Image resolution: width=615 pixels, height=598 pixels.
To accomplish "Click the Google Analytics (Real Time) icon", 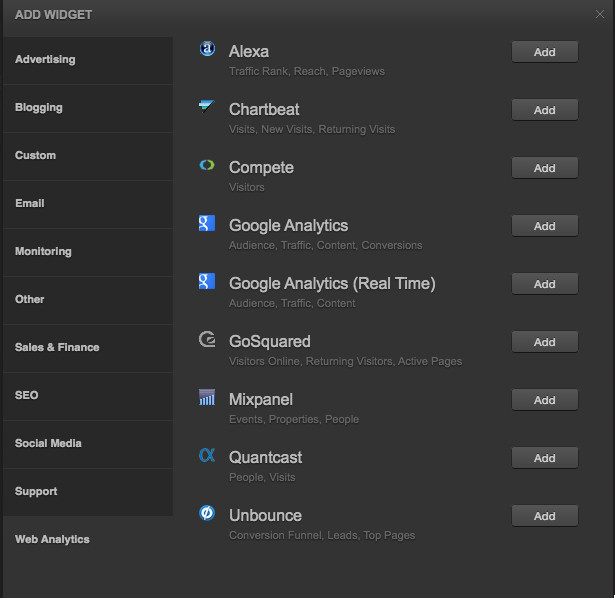I will [x=207, y=281].
